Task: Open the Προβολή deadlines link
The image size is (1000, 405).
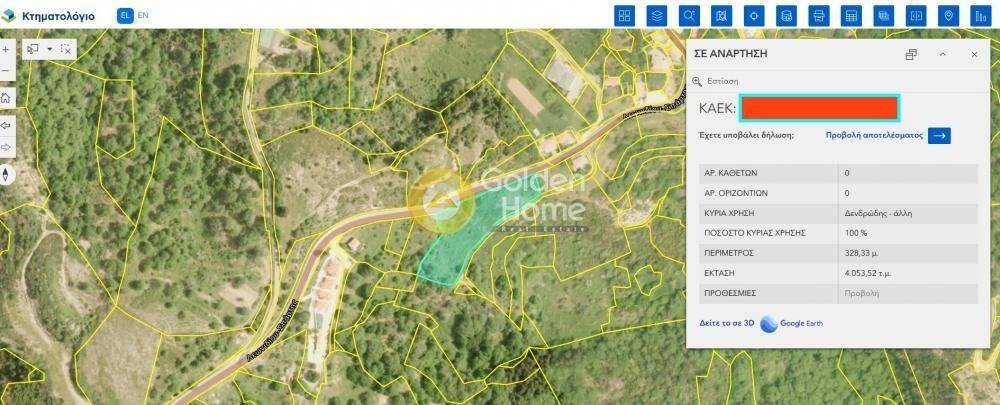Action: click(x=861, y=293)
